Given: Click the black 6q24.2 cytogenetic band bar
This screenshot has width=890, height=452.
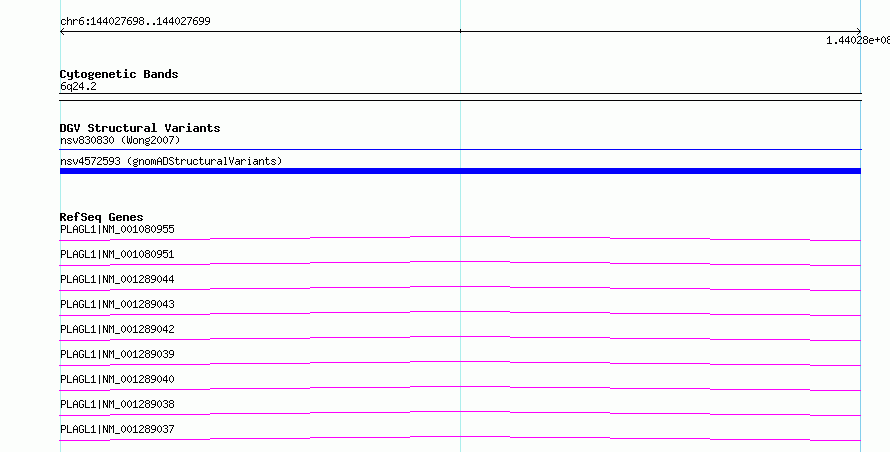Looking at the screenshot, I should tap(460, 97).
